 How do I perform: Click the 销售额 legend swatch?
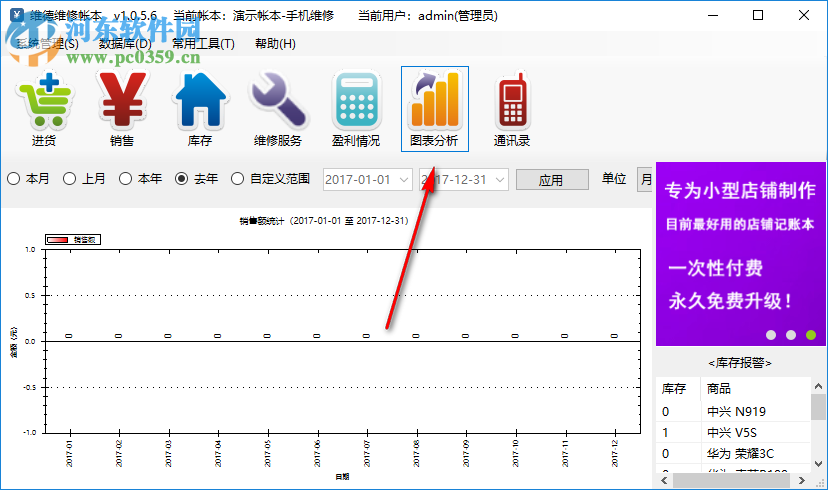point(58,240)
